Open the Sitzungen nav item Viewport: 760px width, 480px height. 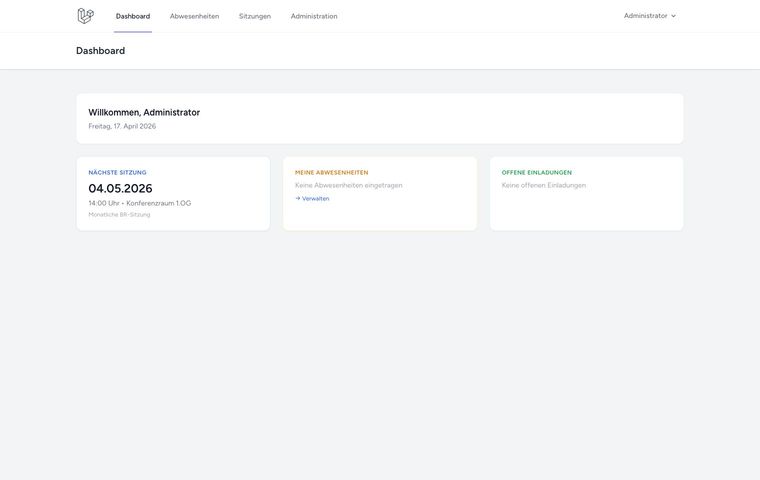coord(255,16)
